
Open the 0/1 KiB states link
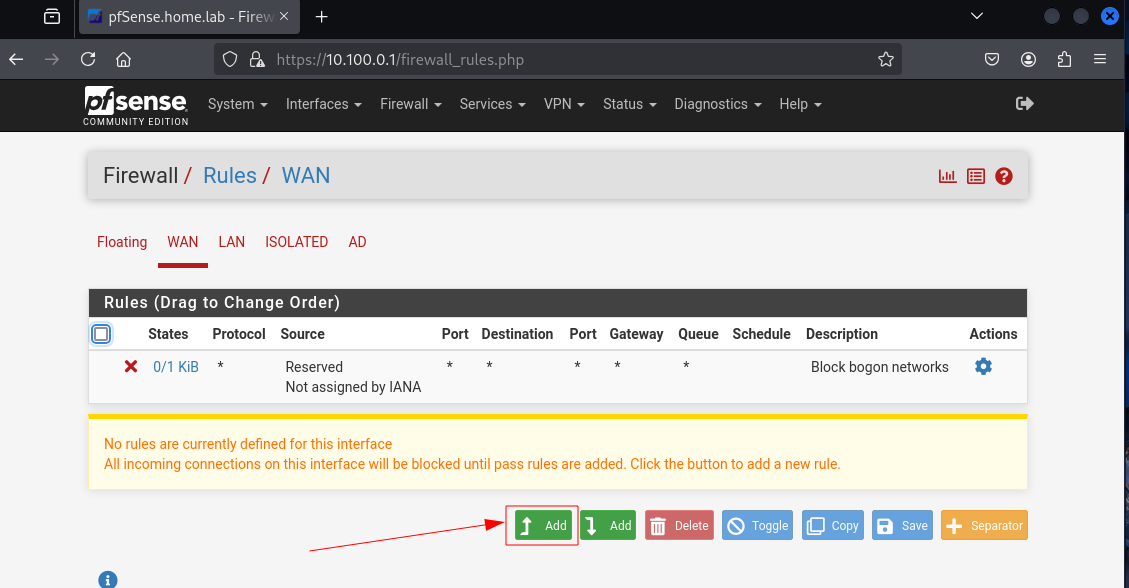point(176,367)
